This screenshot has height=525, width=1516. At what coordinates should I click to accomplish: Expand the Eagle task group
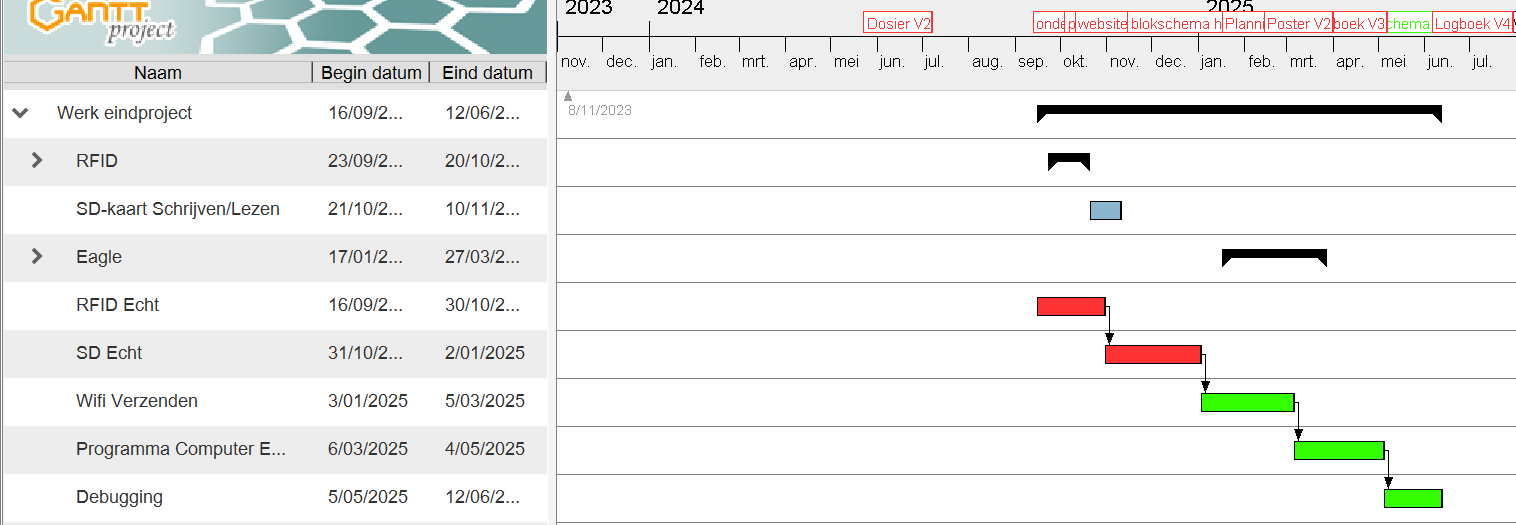[x=37, y=256]
